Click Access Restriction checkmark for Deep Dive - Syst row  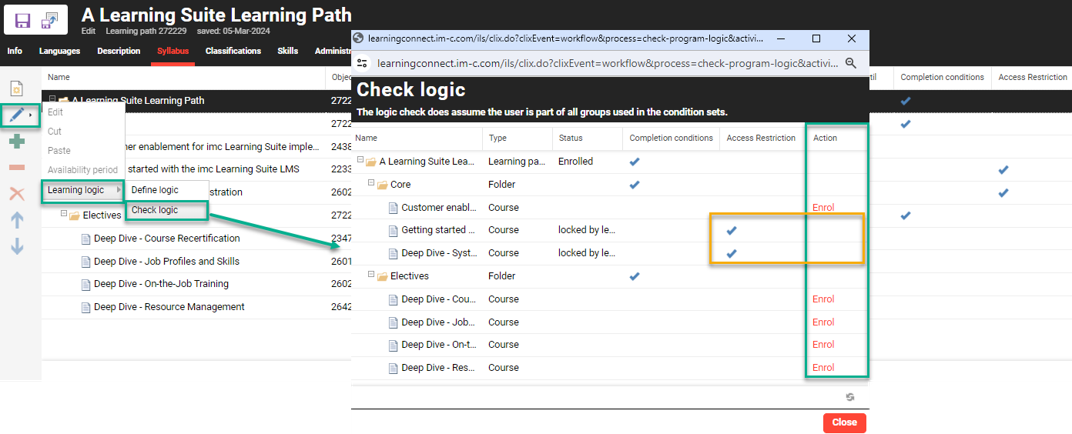732,254
